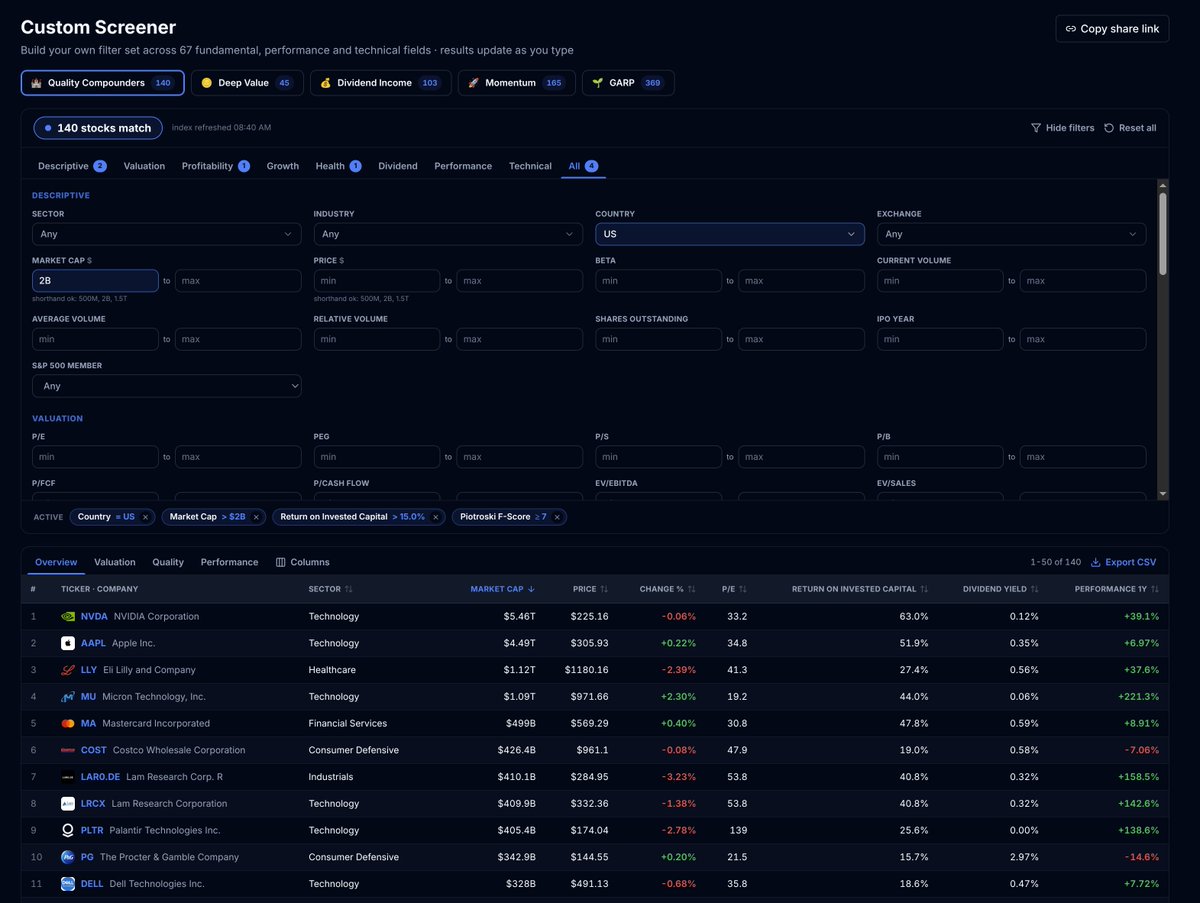
Task: Sort by the P/E column
Action: 734,589
